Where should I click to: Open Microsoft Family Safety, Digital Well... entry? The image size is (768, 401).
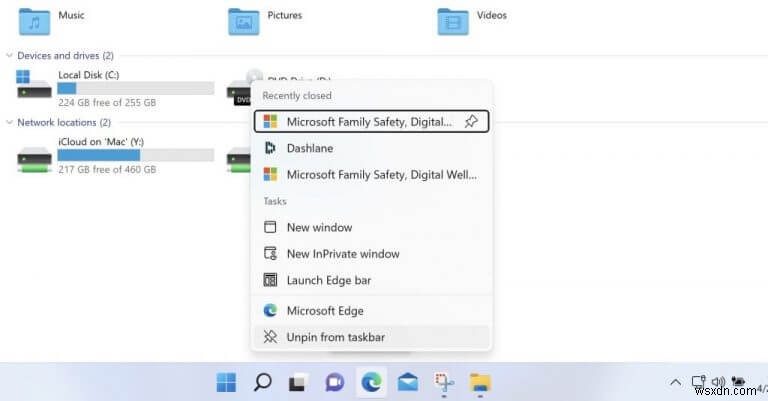pos(371,174)
